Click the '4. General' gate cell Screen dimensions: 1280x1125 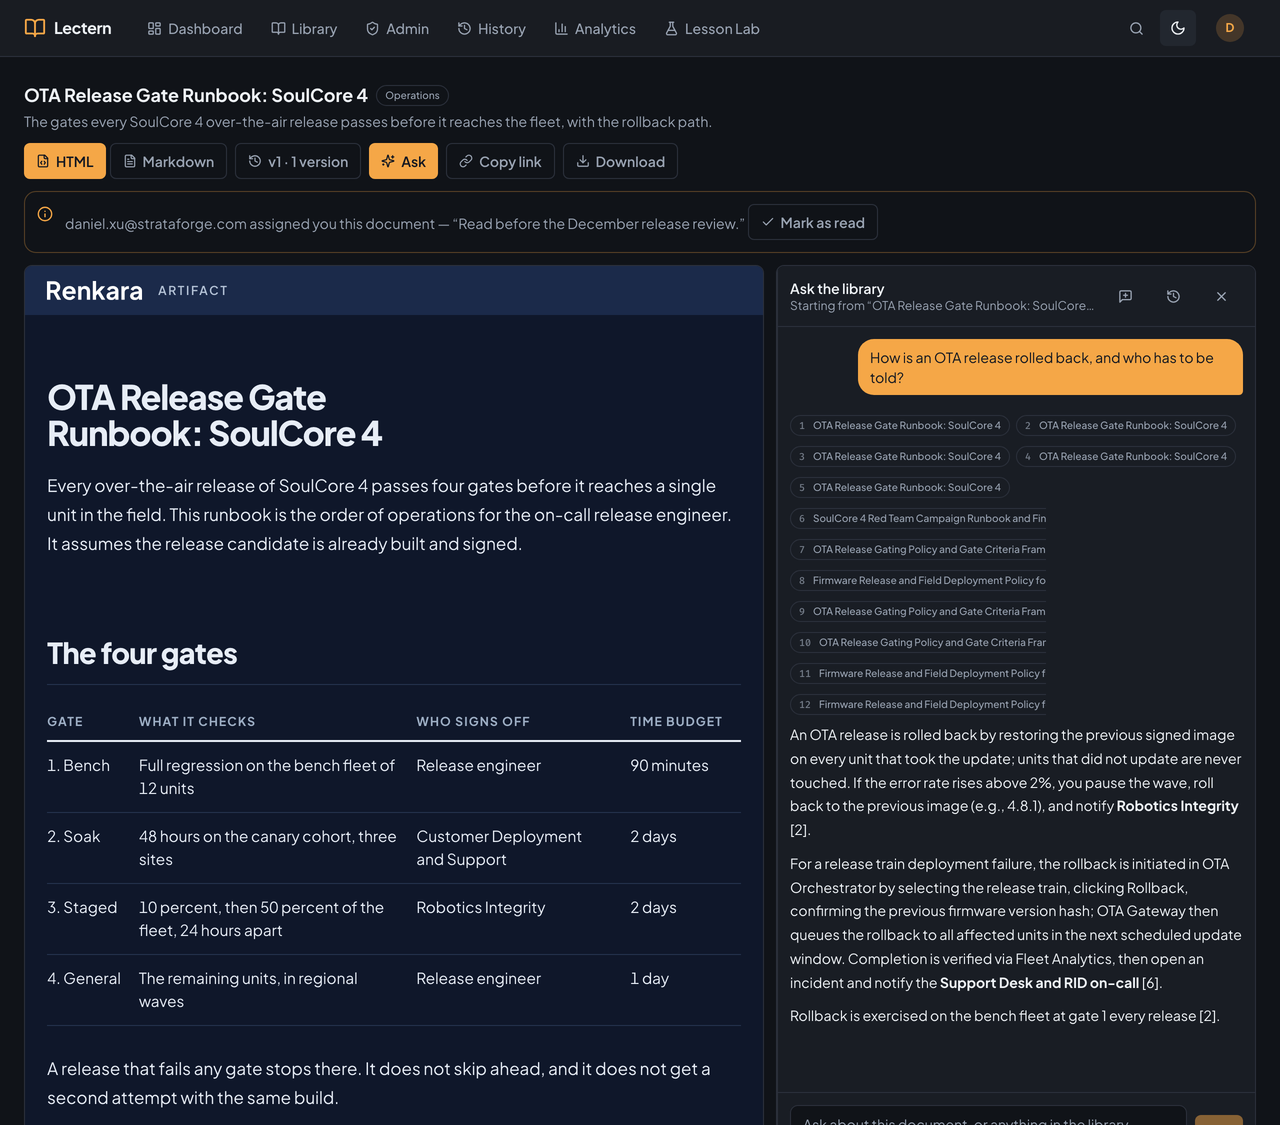click(84, 979)
